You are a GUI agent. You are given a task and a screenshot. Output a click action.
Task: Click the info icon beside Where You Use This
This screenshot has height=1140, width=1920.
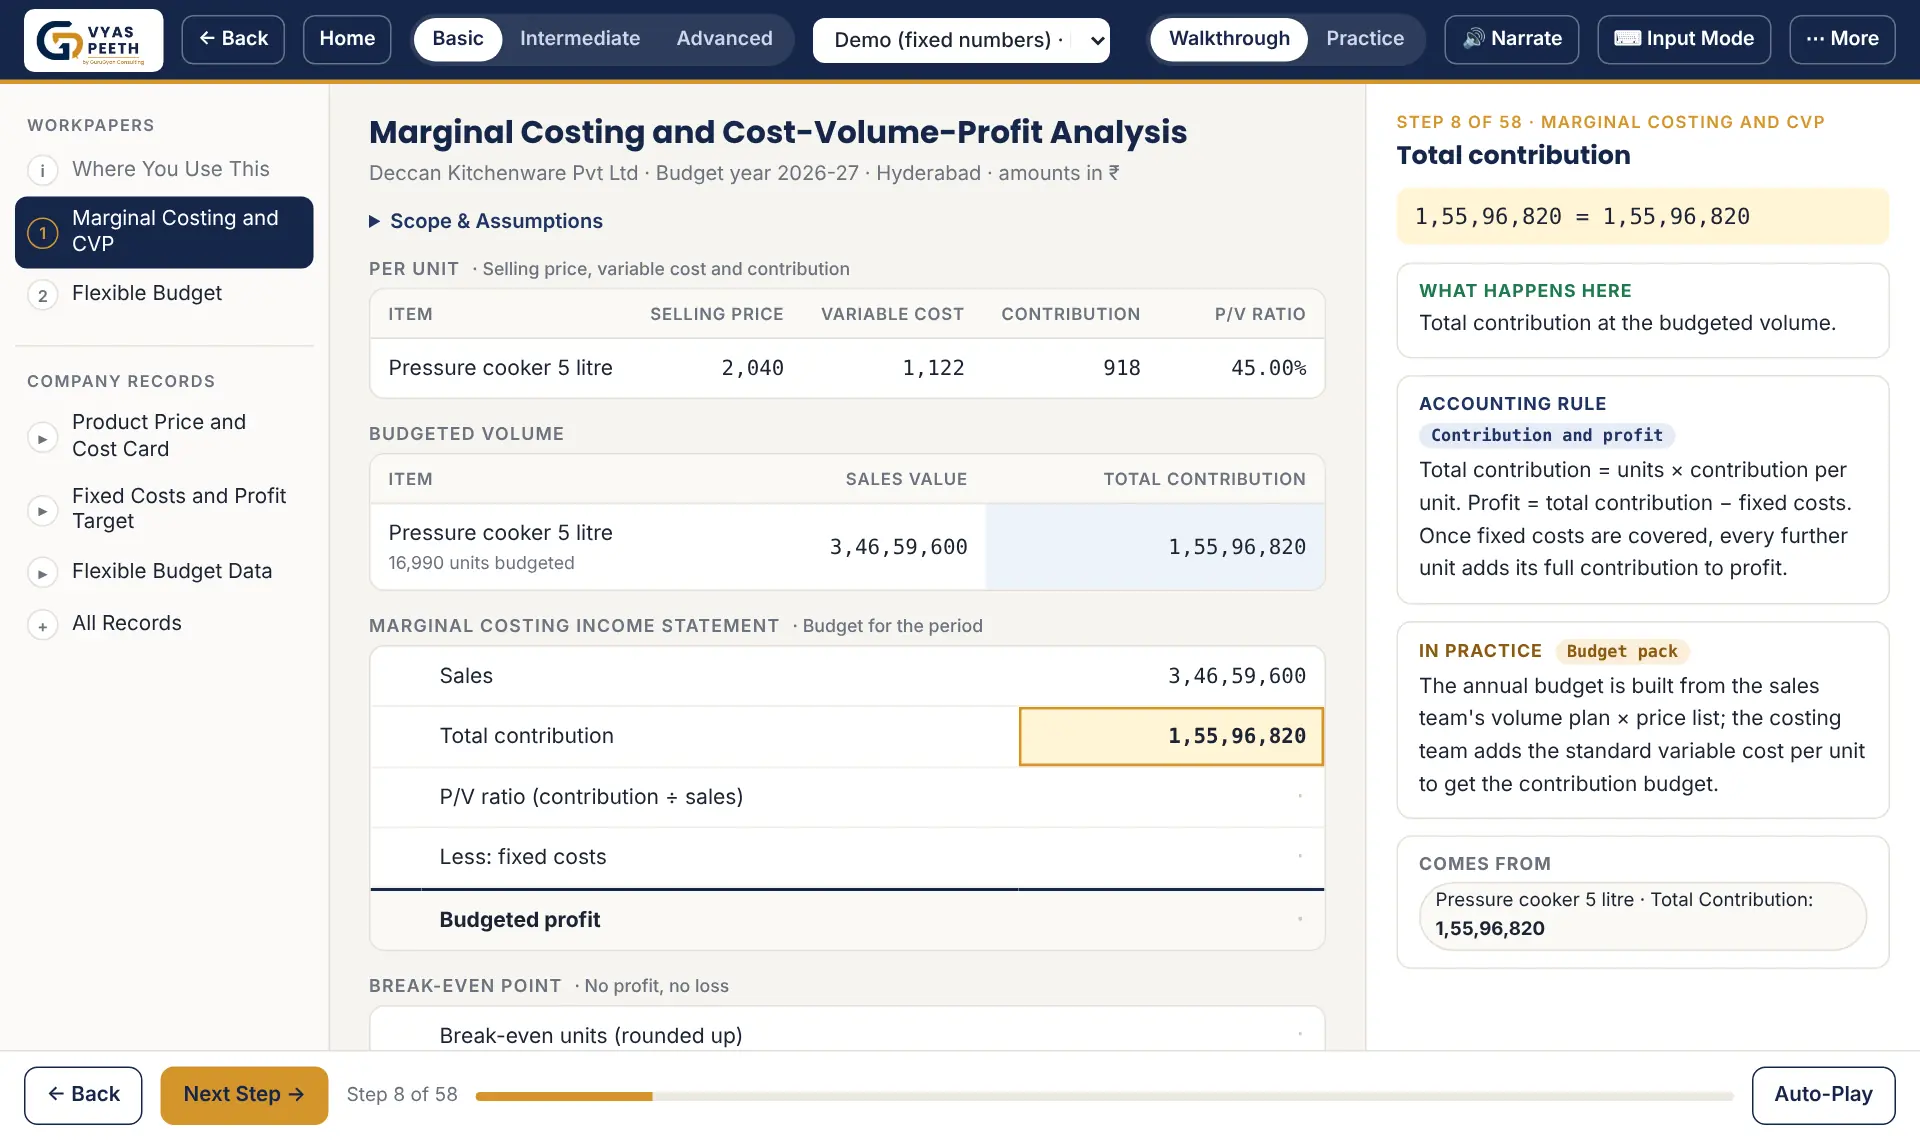coord(42,170)
